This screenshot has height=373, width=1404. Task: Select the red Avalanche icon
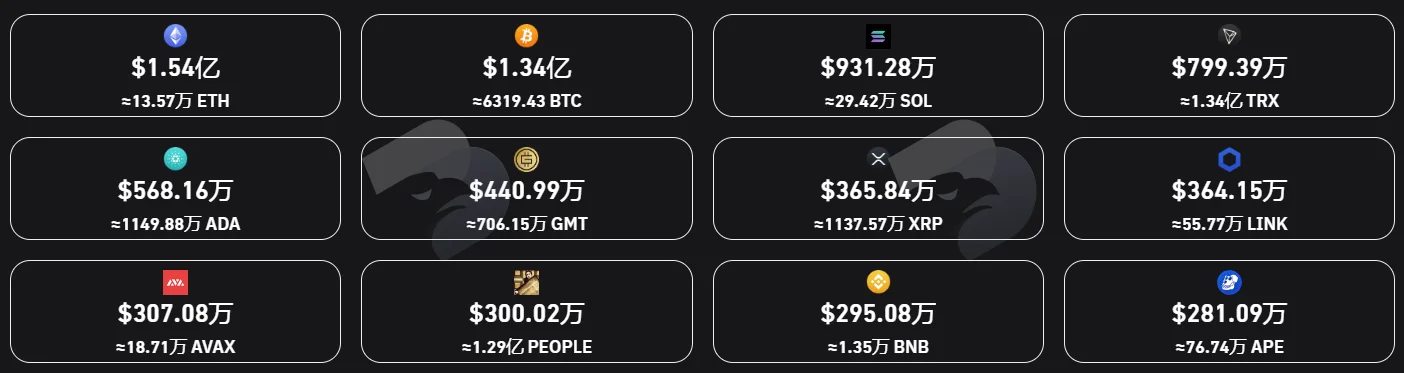point(175,281)
